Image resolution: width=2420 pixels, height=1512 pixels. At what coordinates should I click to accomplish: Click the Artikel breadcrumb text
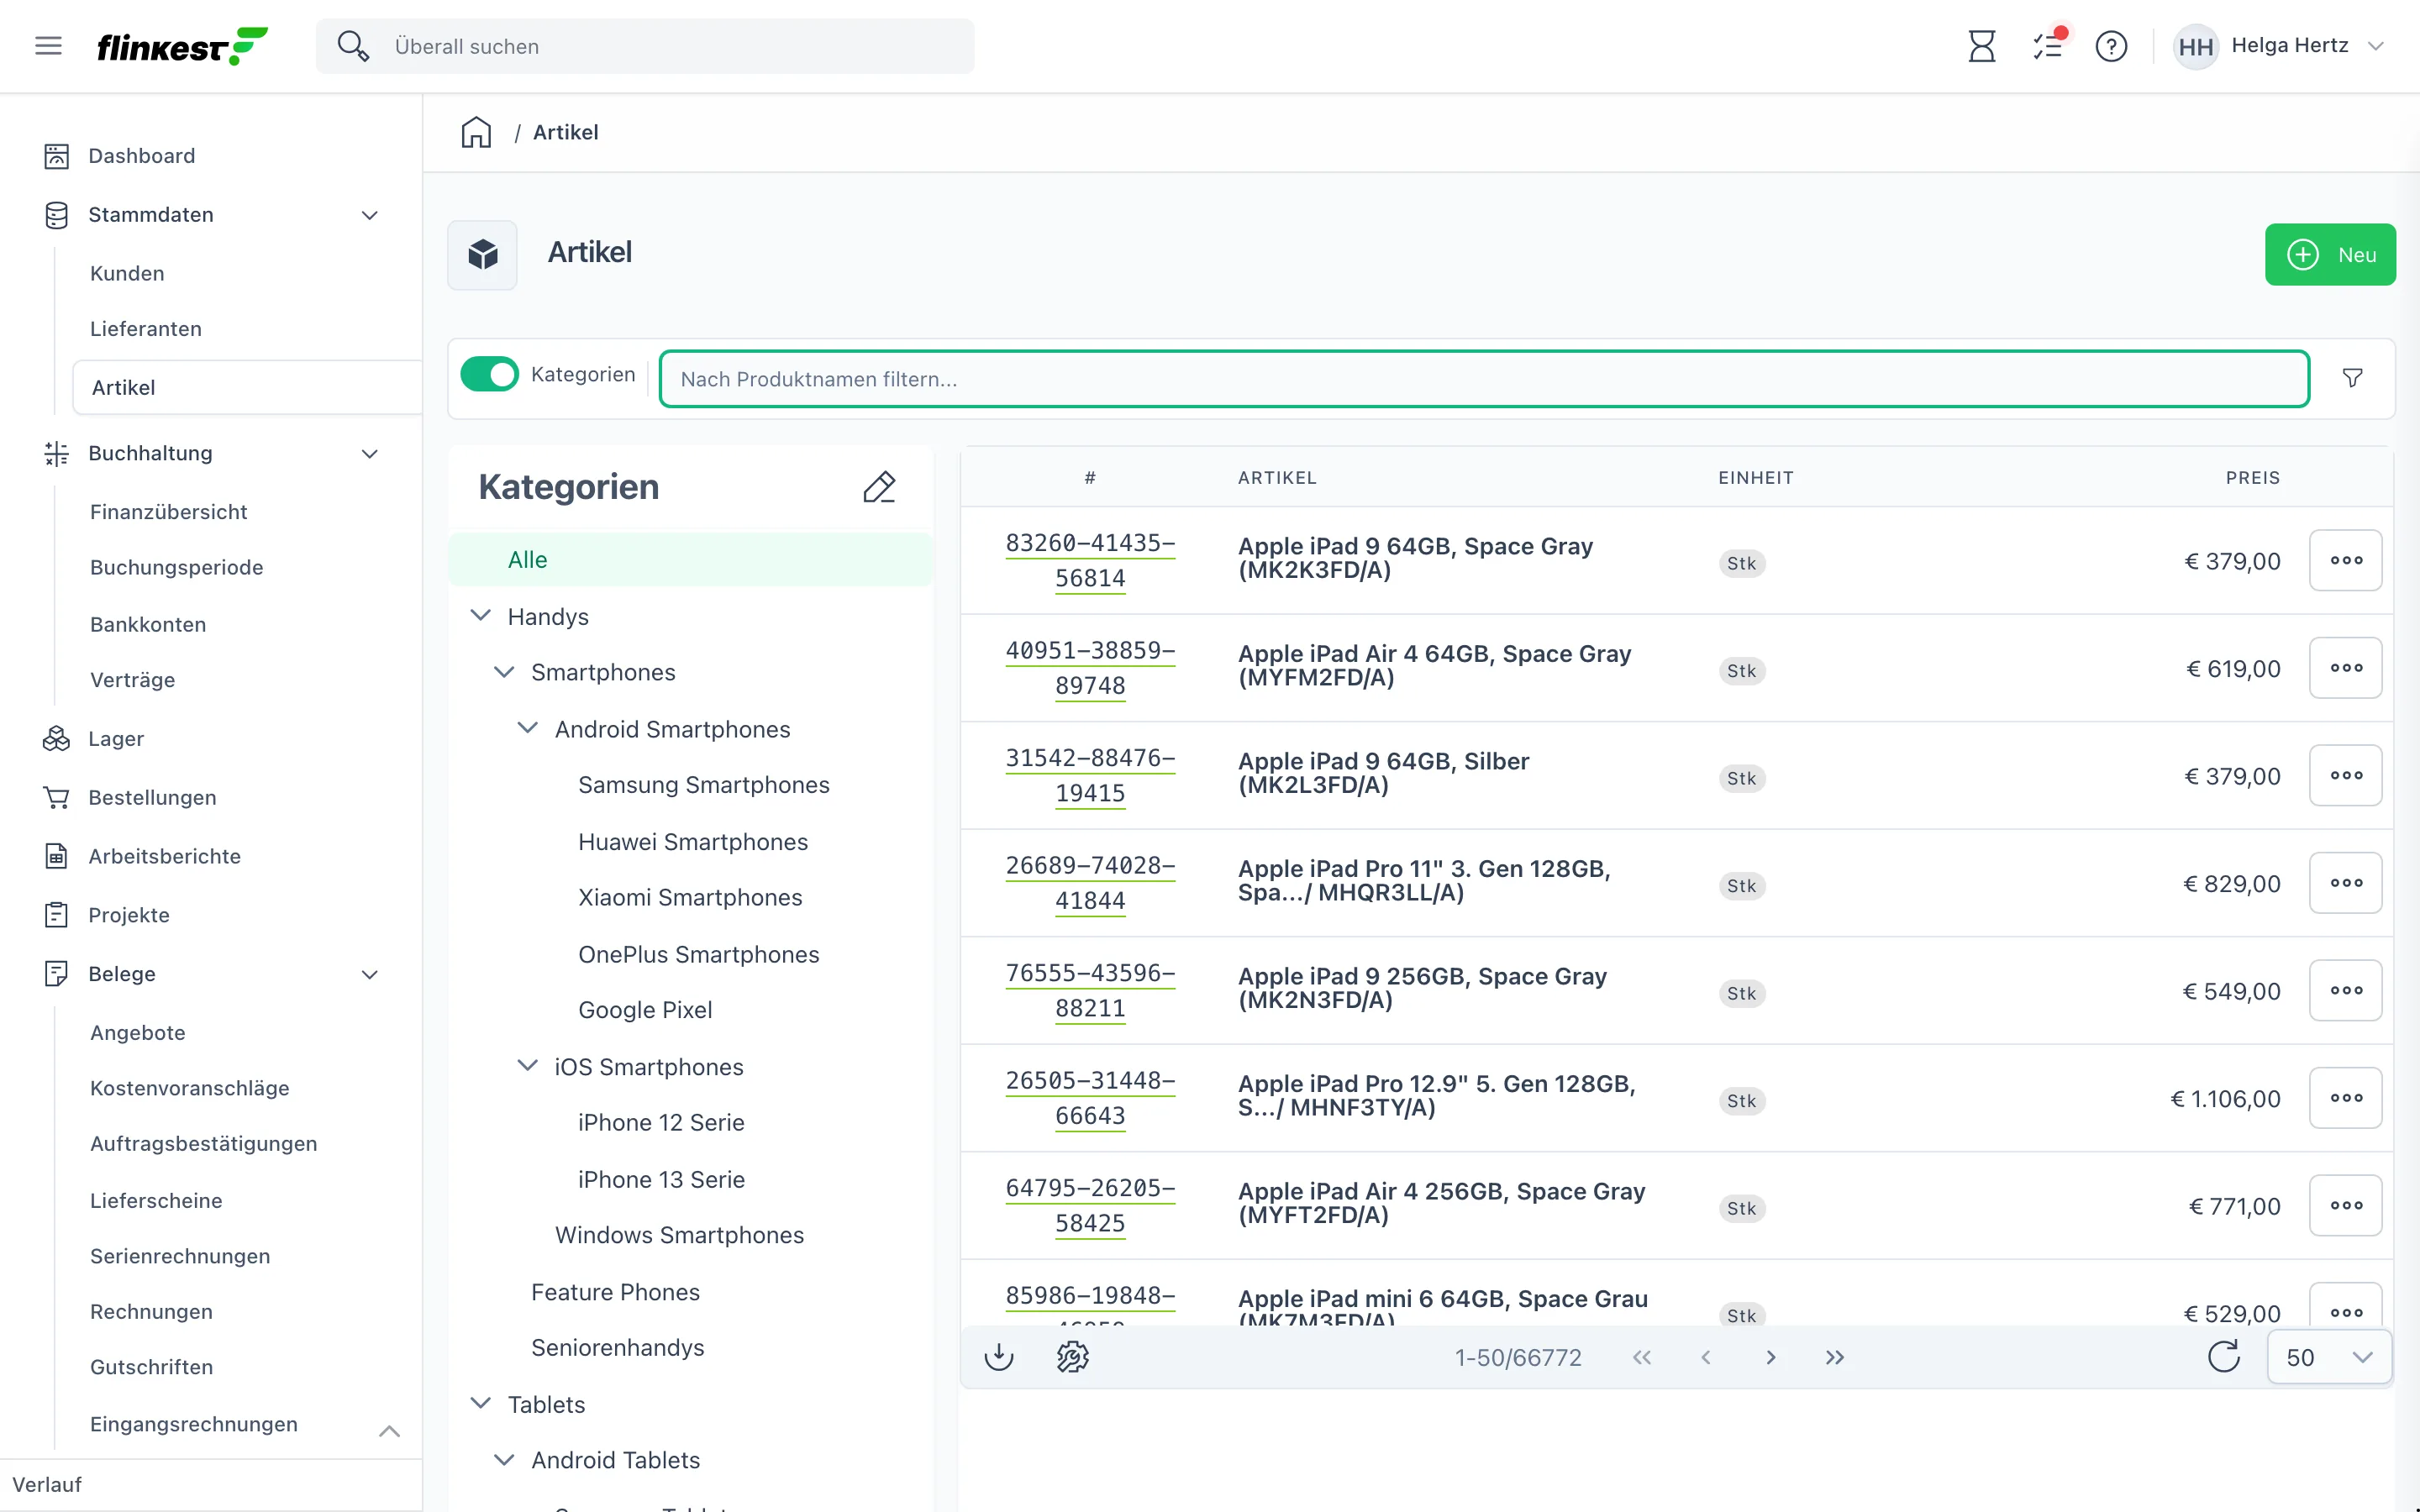(565, 132)
